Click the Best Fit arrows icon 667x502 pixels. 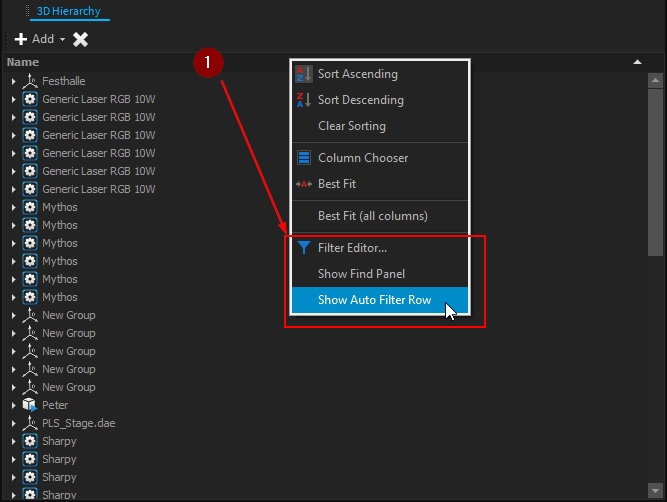pyautogui.click(x=304, y=184)
